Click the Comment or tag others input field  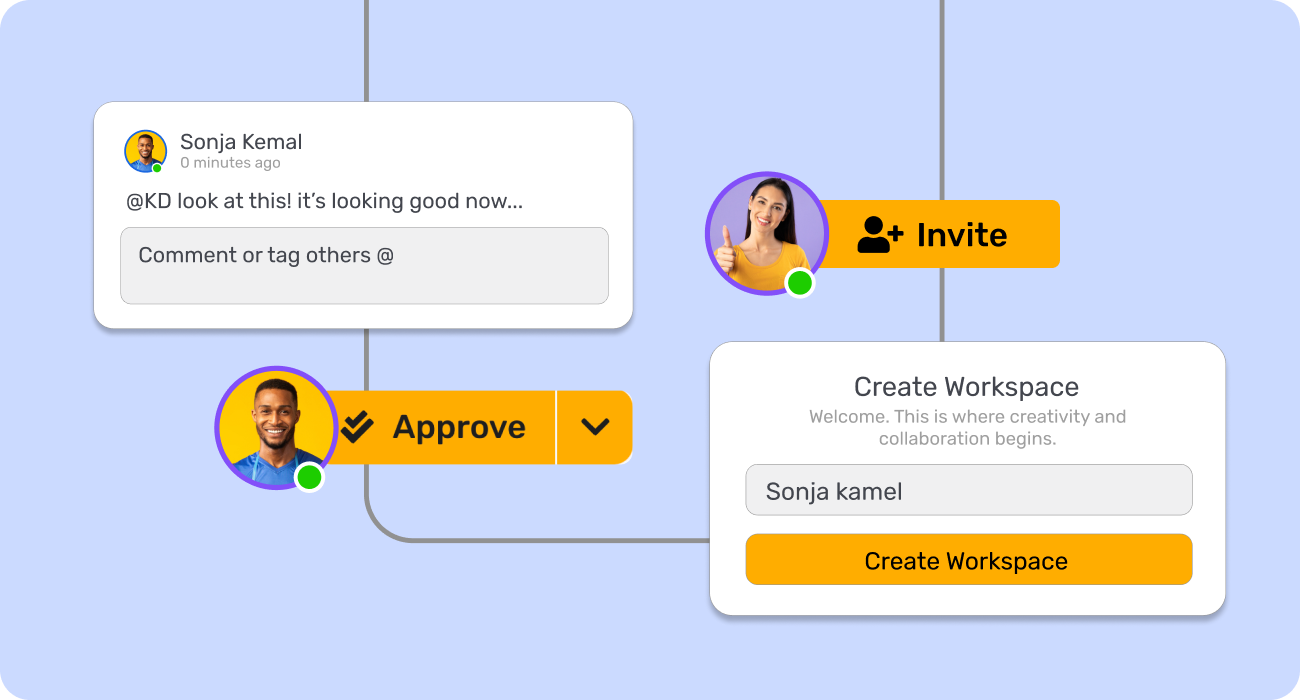(x=364, y=265)
